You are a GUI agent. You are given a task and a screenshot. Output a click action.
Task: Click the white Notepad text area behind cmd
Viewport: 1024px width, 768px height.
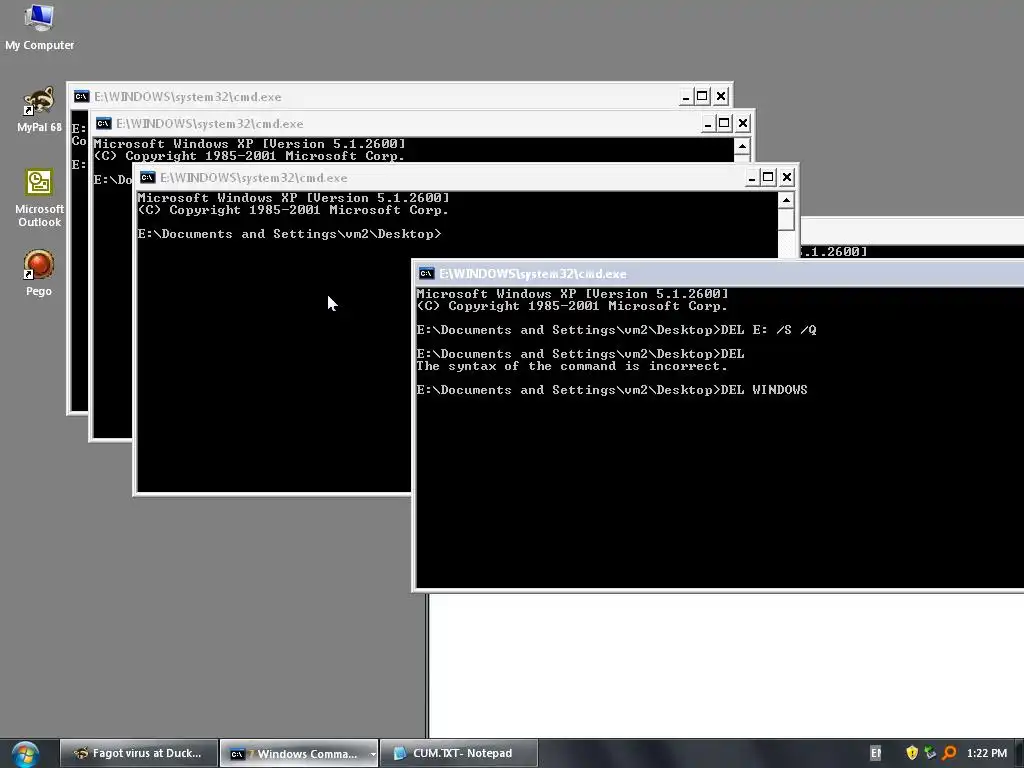click(x=726, y=665)
